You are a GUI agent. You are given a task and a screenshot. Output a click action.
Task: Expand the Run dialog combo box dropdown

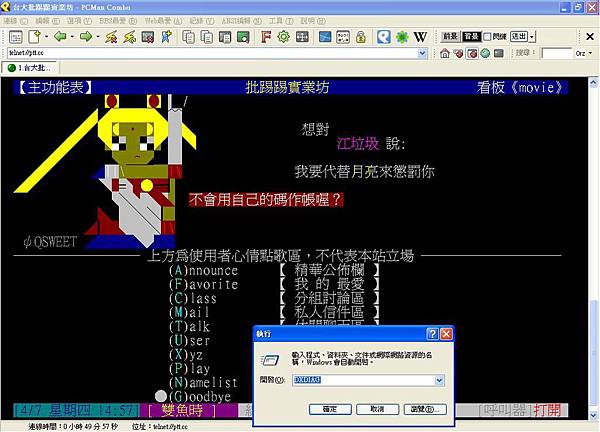439,380
